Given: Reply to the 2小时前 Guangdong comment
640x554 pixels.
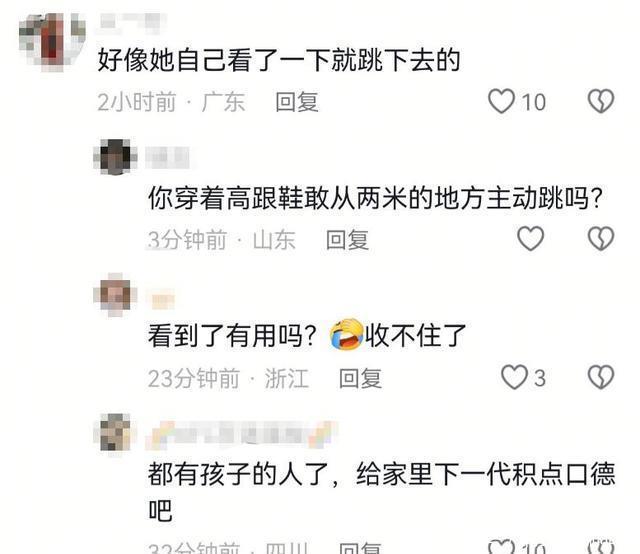Looking at the screenshot, I should click(297, 102).
